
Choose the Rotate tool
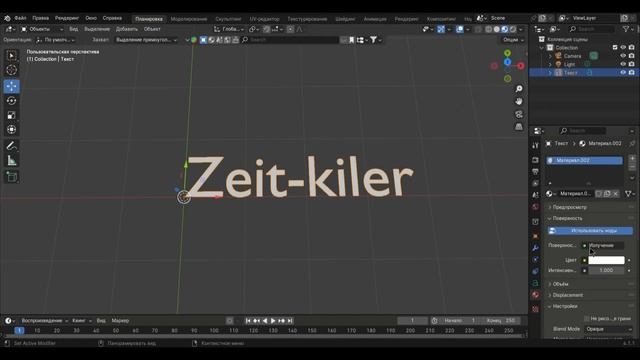pyautogui.click(x=11, y=100)
